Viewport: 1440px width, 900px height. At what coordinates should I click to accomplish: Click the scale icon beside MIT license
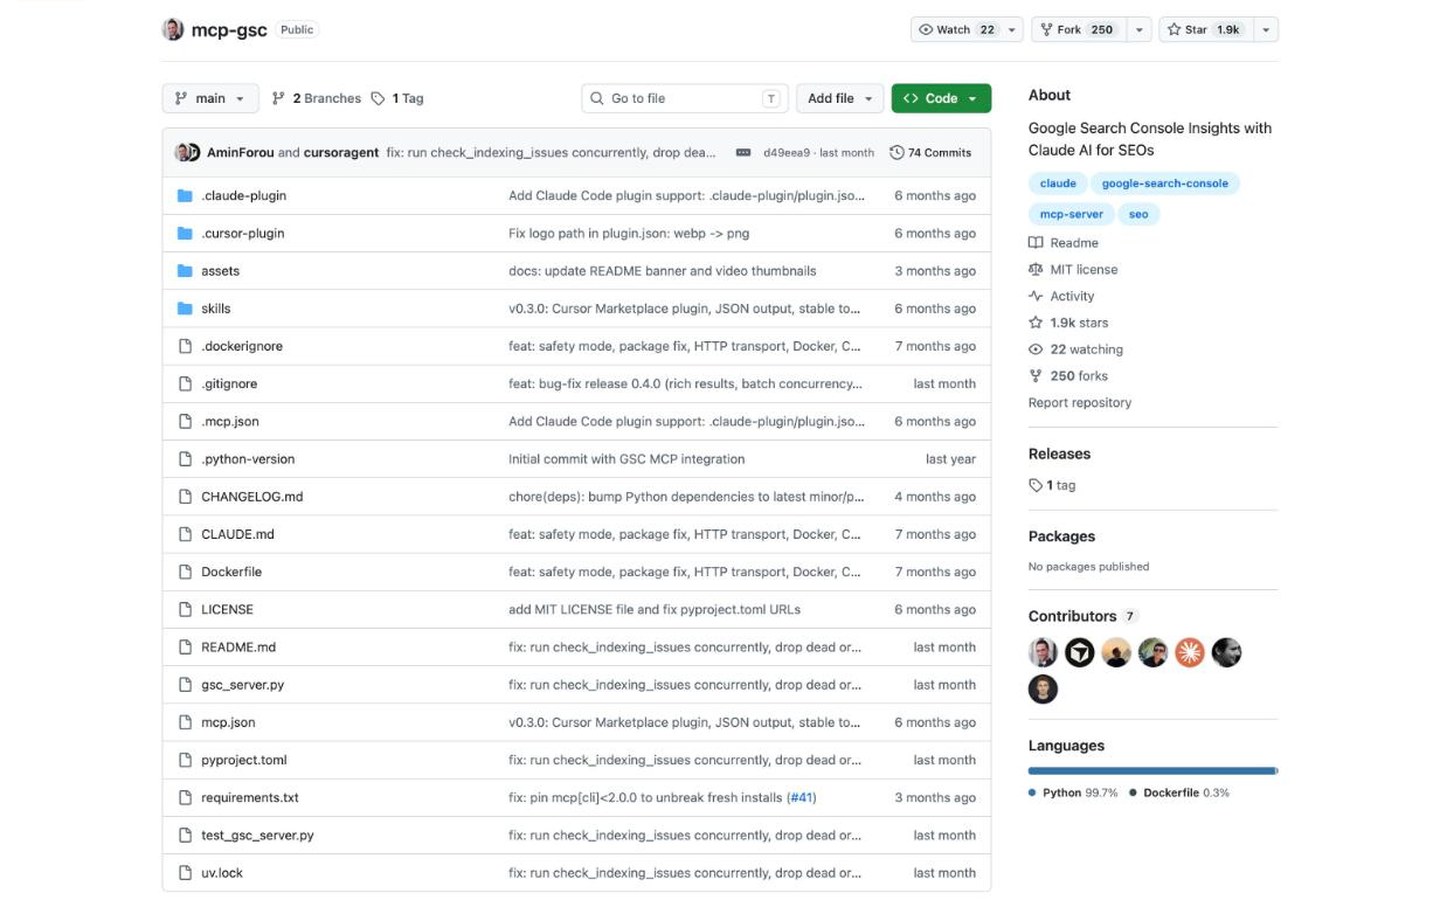click(1035, 270)
